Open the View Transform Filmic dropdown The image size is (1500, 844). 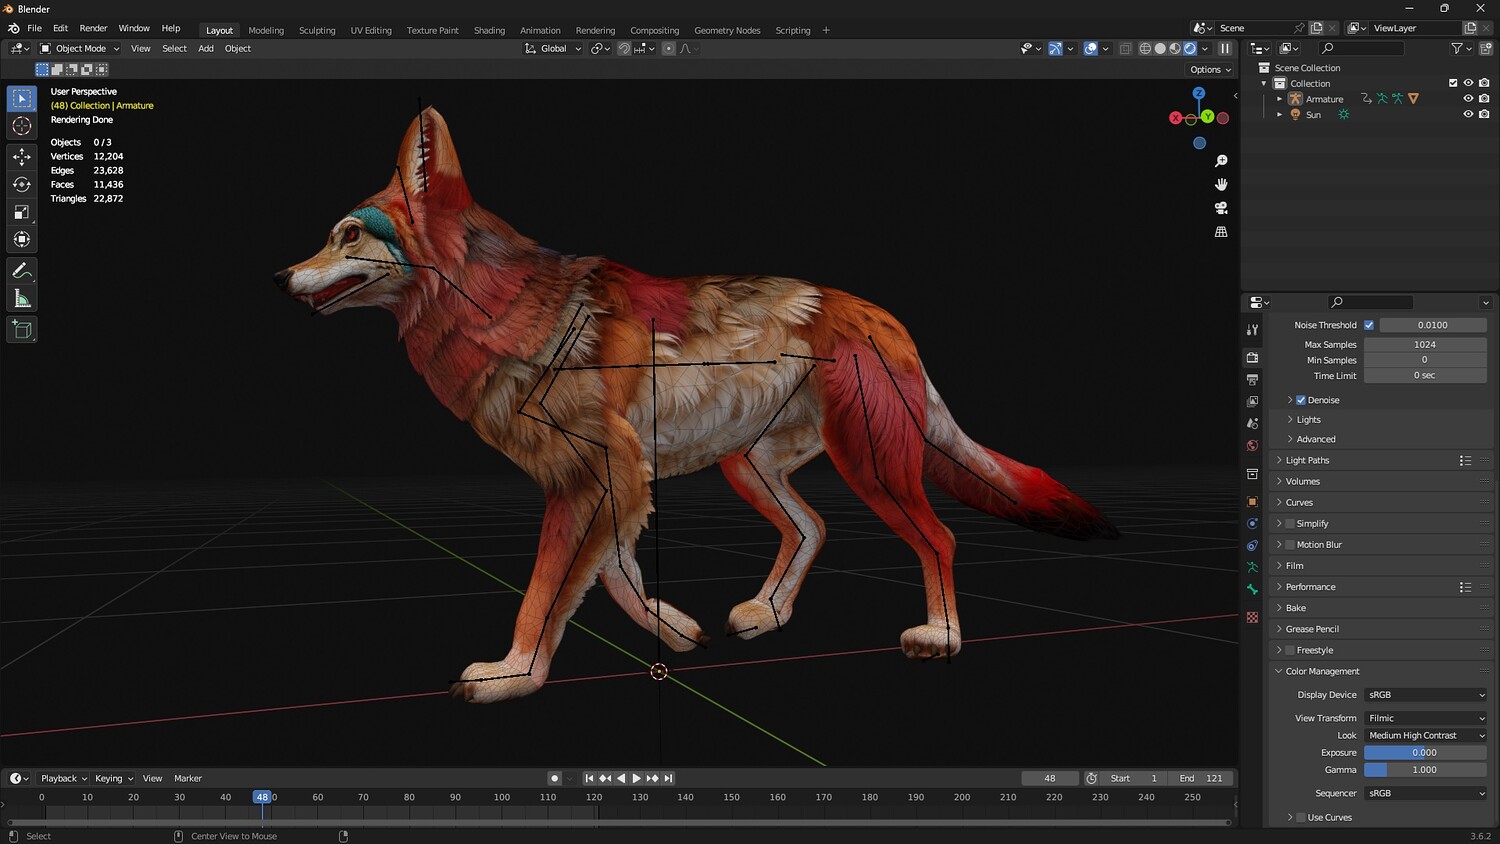coord(1425,718)
